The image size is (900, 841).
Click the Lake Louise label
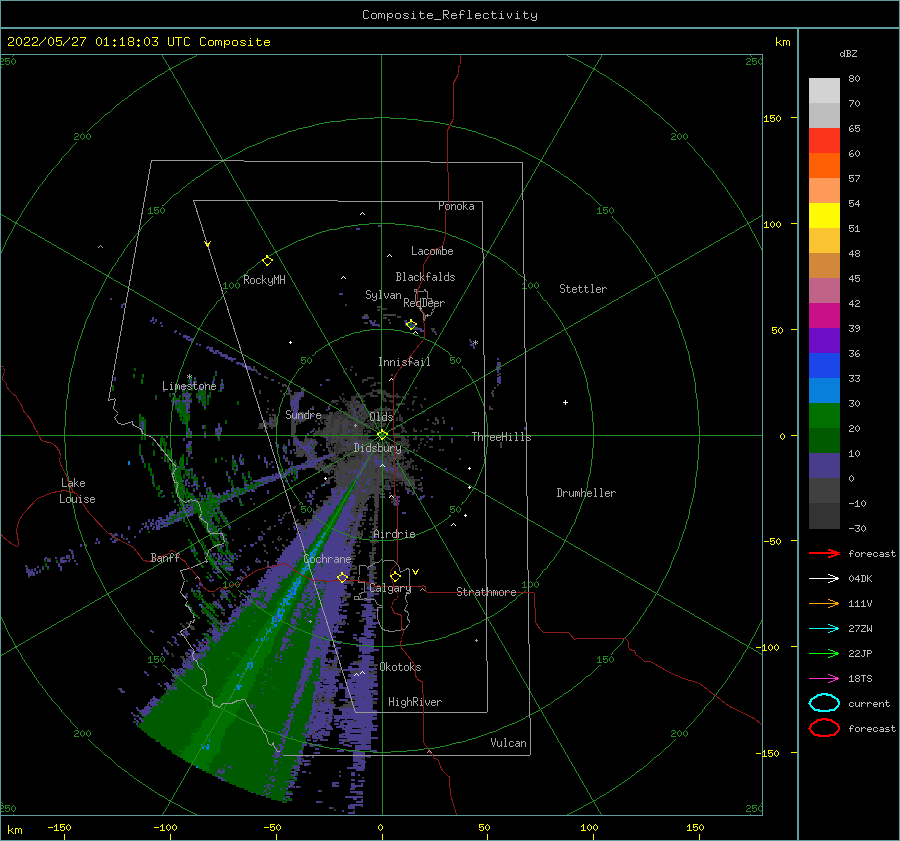coord(77,491)
